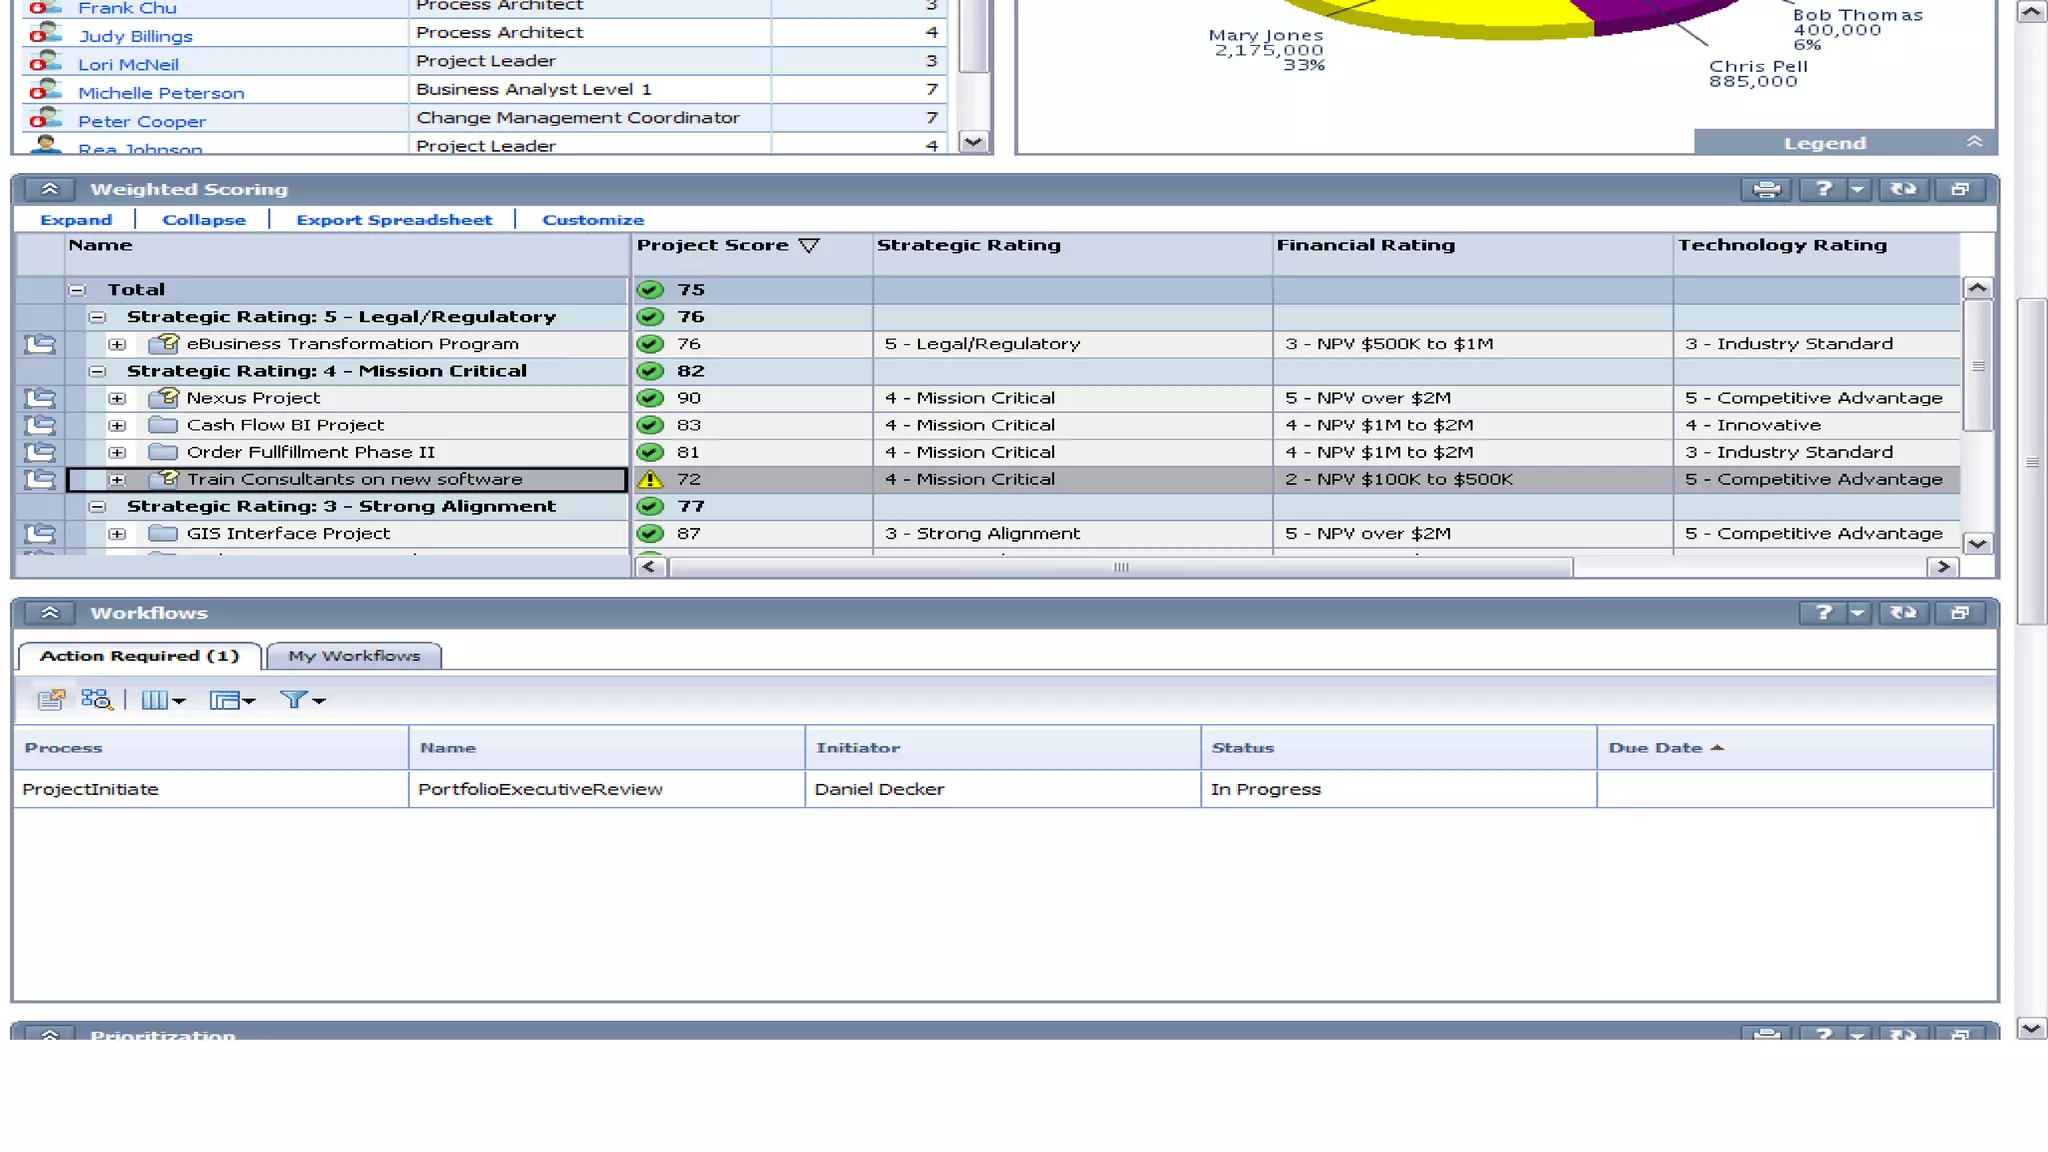Image resolution: width=2048 pixels, height=1152 pixels.
Task: Click the Export Spreadsheet link
Action: coord(394,220)
